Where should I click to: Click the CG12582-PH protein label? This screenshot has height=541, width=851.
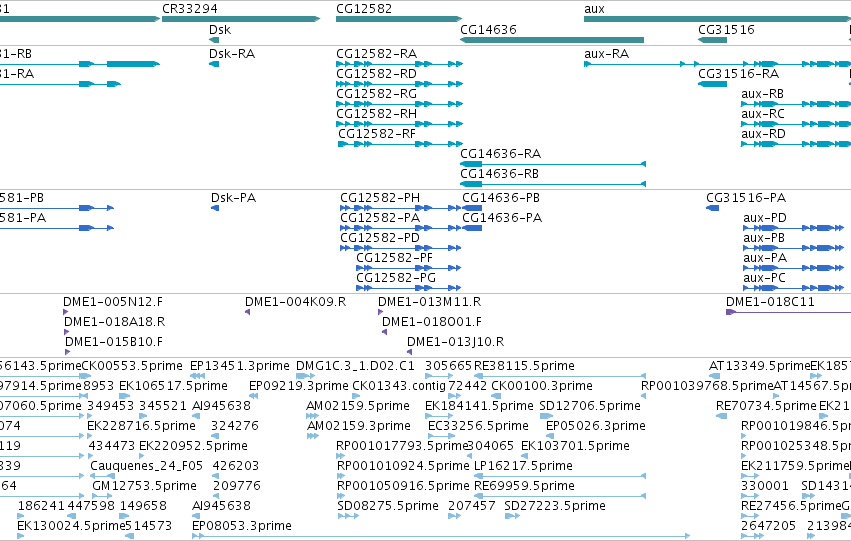point(380,198)
